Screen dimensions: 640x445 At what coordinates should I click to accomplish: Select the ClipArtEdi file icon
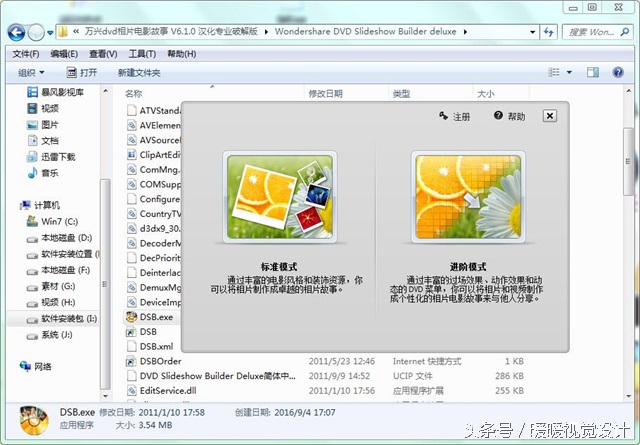tap(131, 155)
